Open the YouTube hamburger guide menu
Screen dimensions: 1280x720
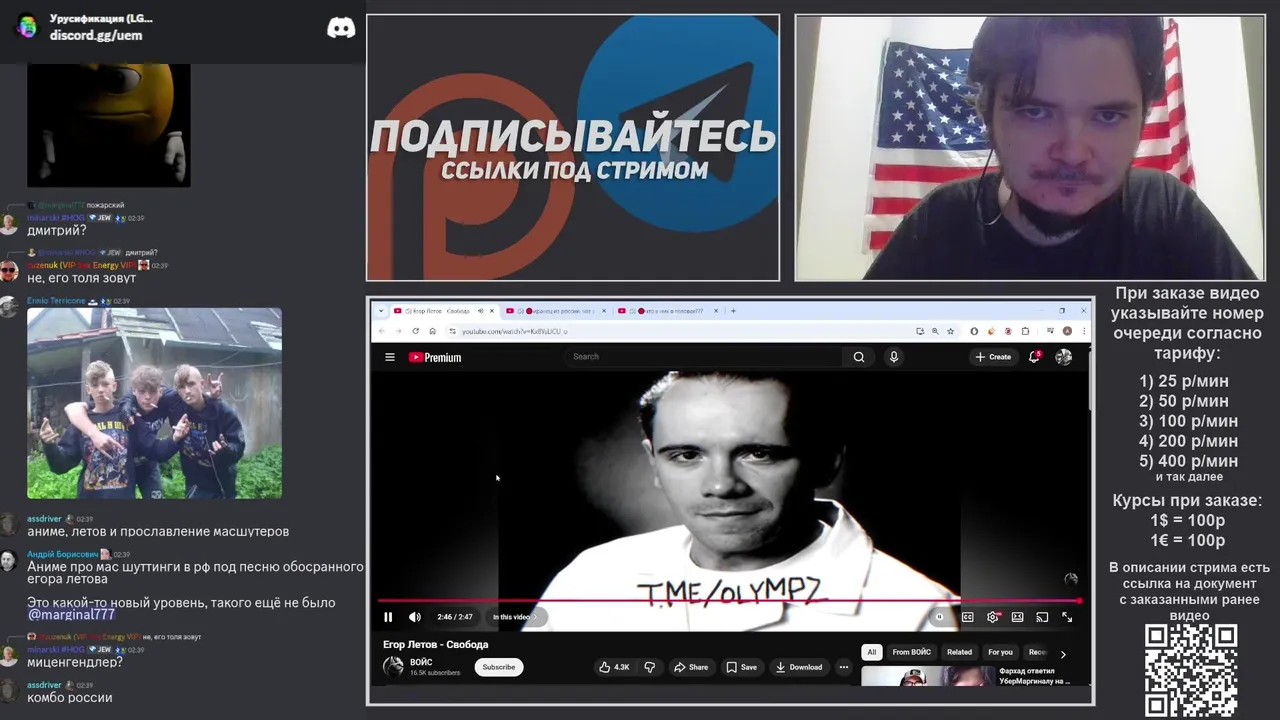coord(390,357)
